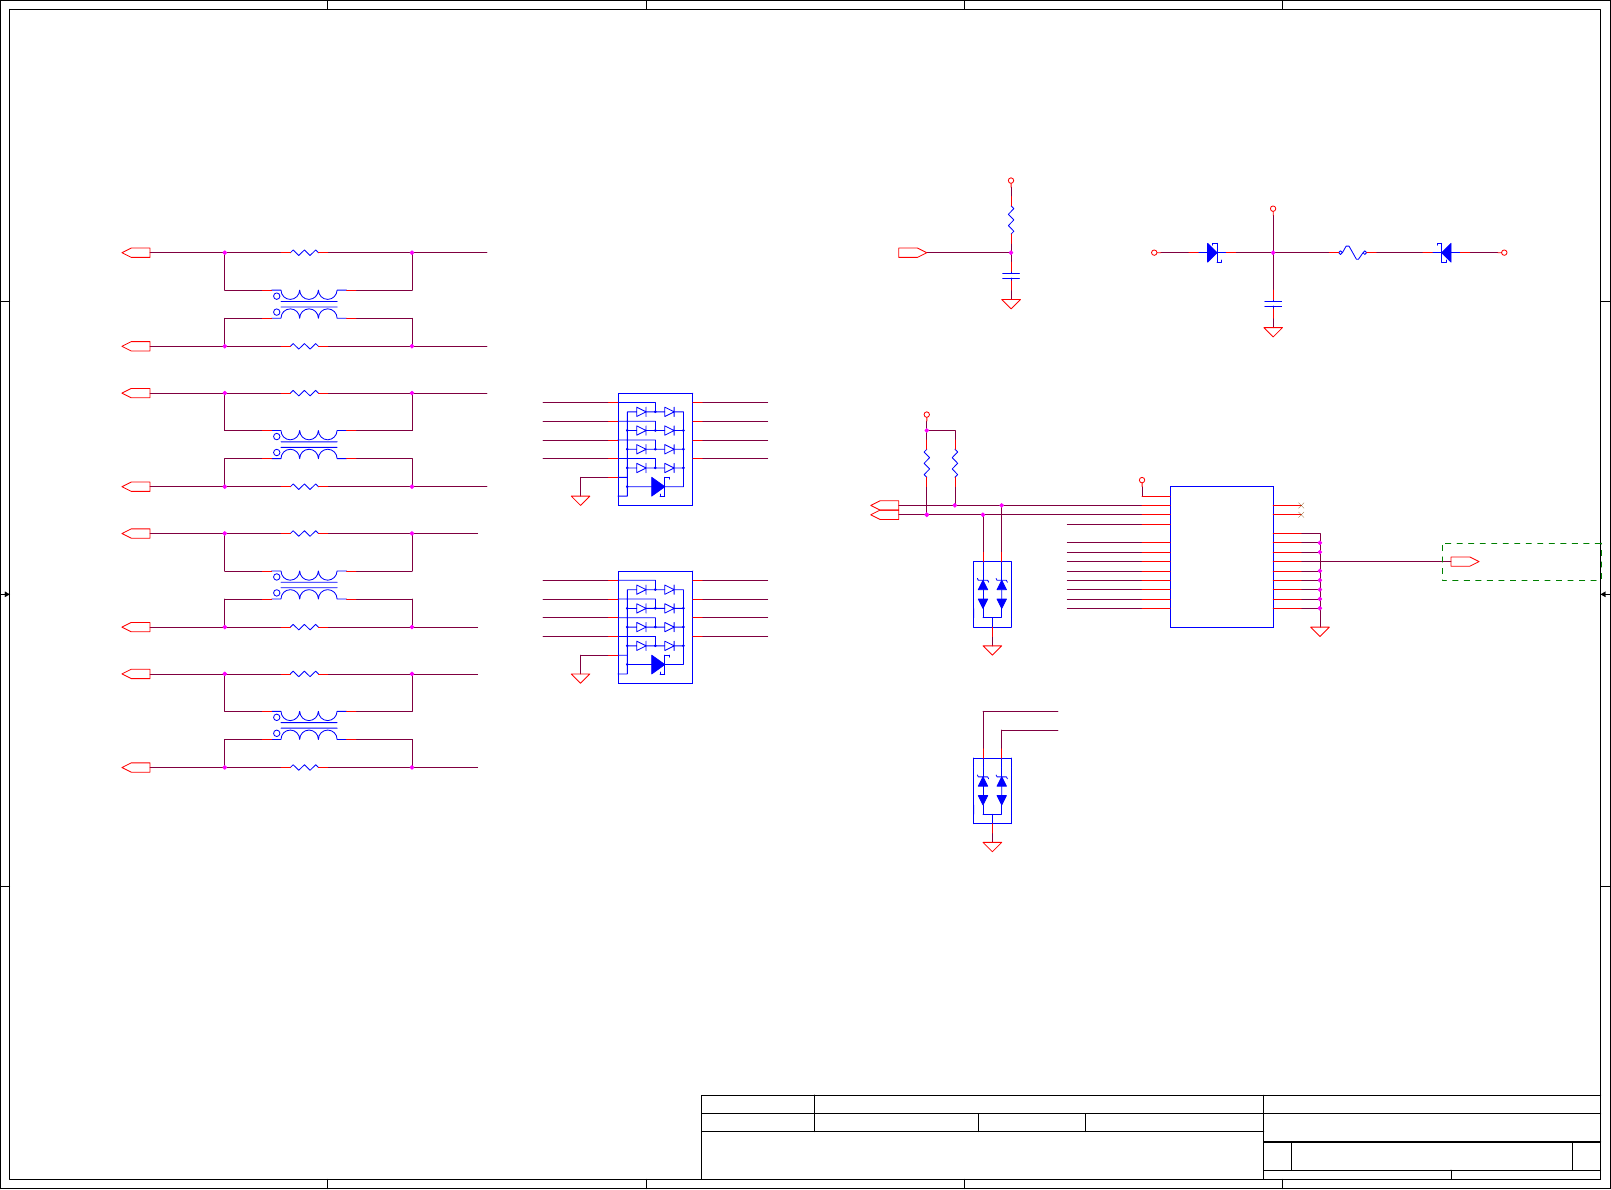
Task: Select the green dashed outline box
Action: point(1521,562)
